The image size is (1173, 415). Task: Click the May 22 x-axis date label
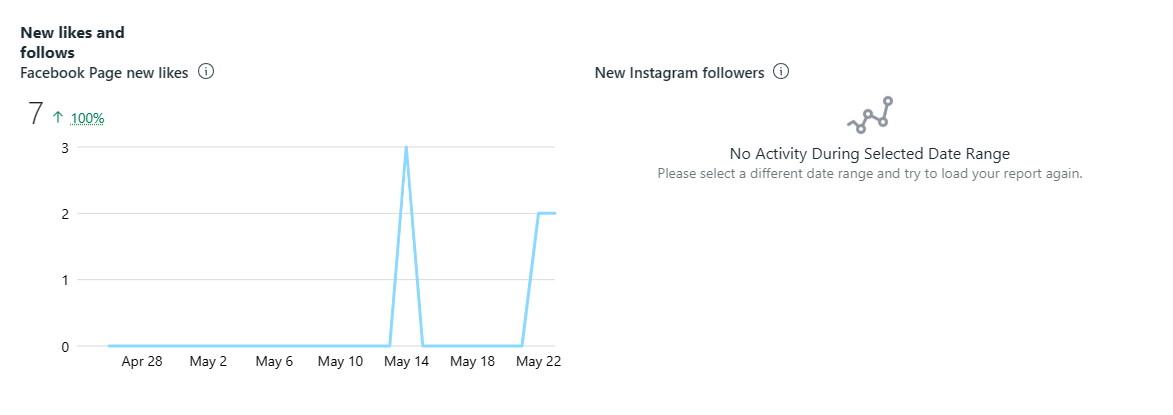click(x=538, y=362)
